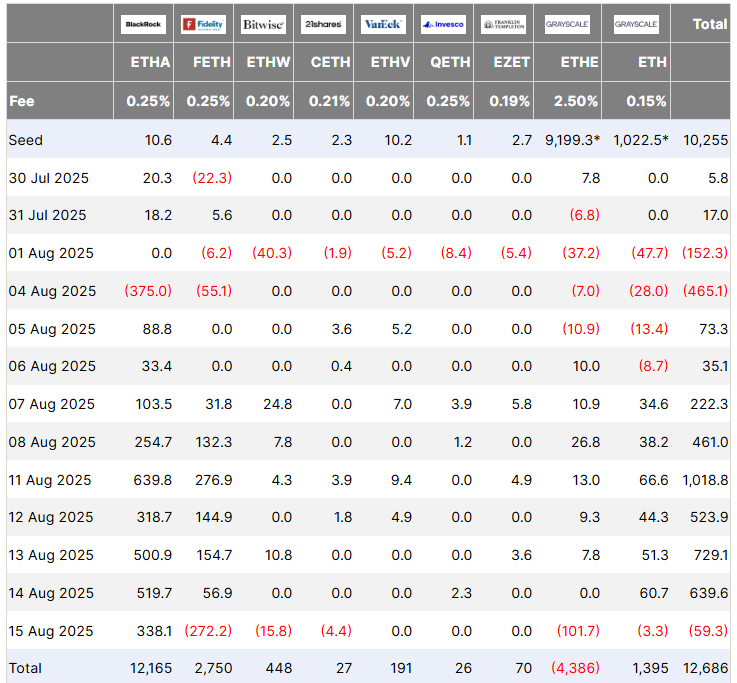Select the Bitwise logo

263,24
